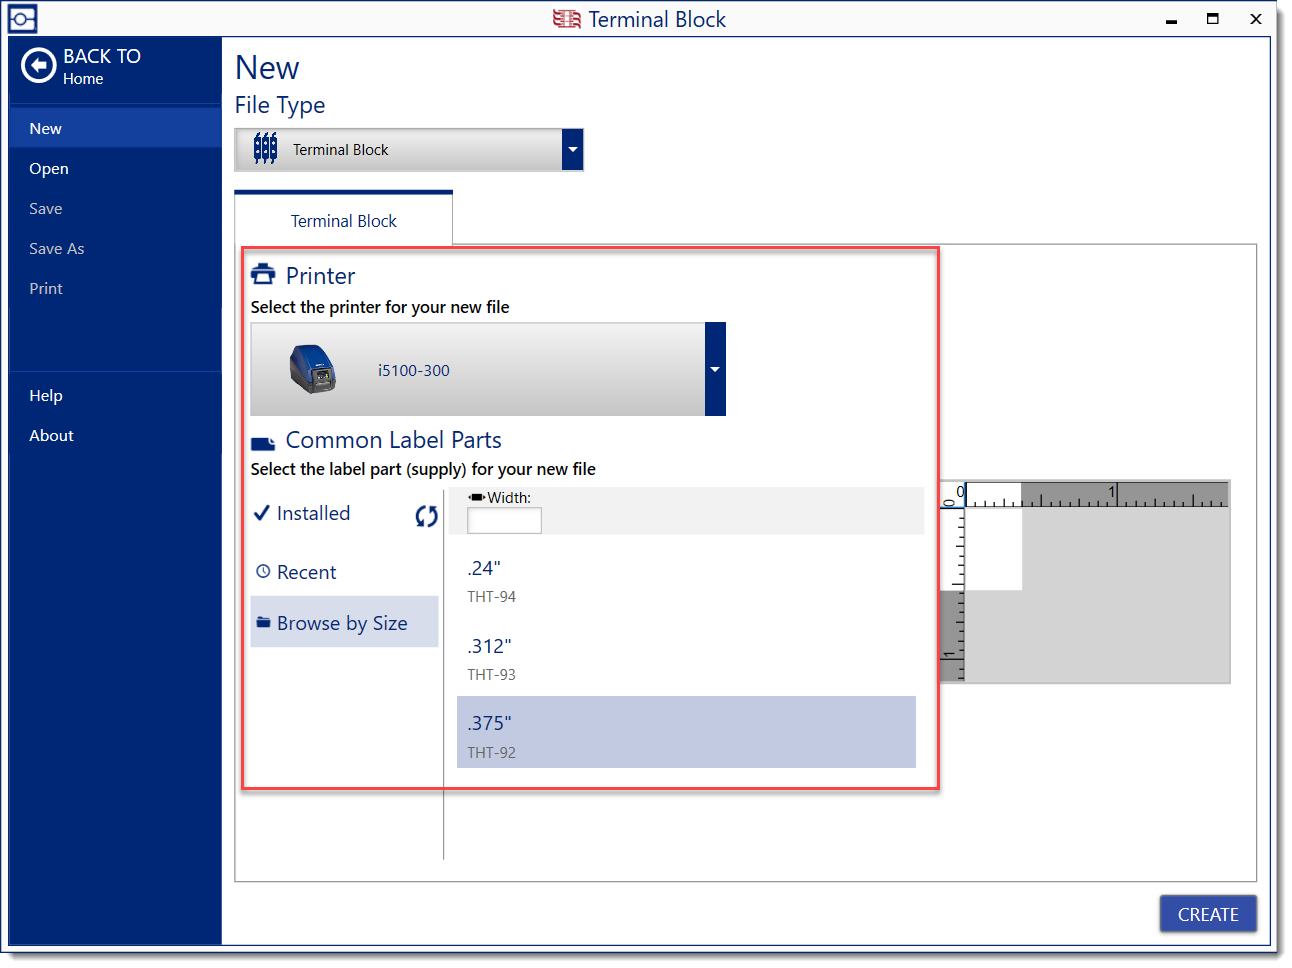Screen dimensions: 1292x968
Task: Click the Width input field
Action: click(x=504, y=520)
